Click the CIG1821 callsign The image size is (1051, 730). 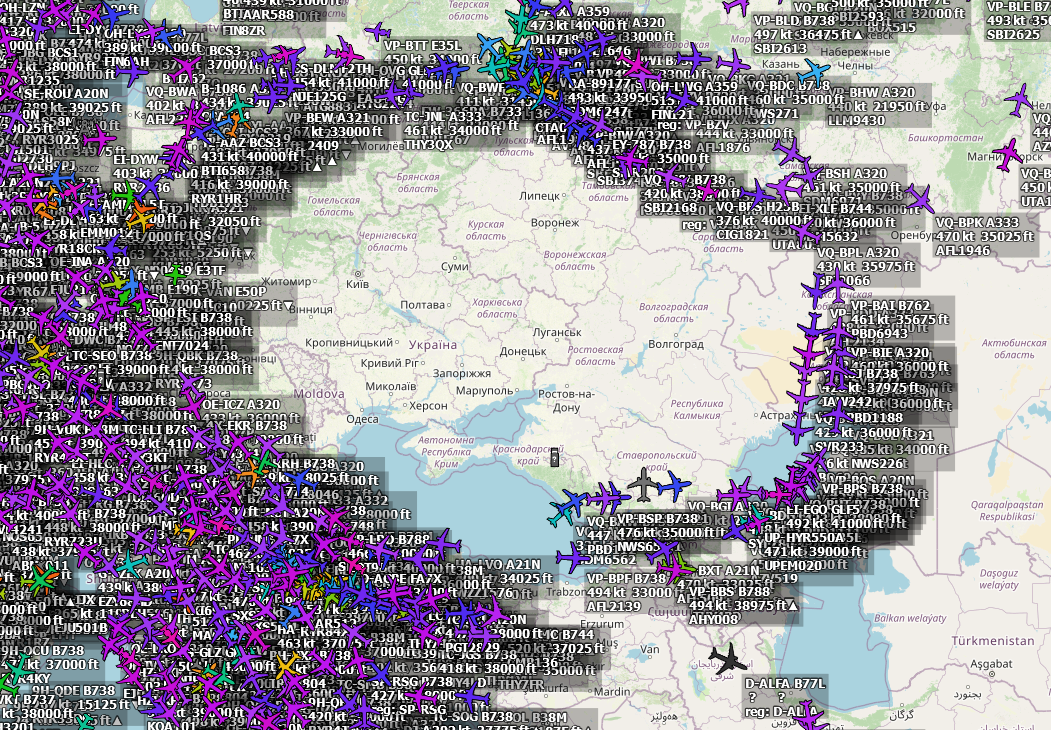pos(742,235)
